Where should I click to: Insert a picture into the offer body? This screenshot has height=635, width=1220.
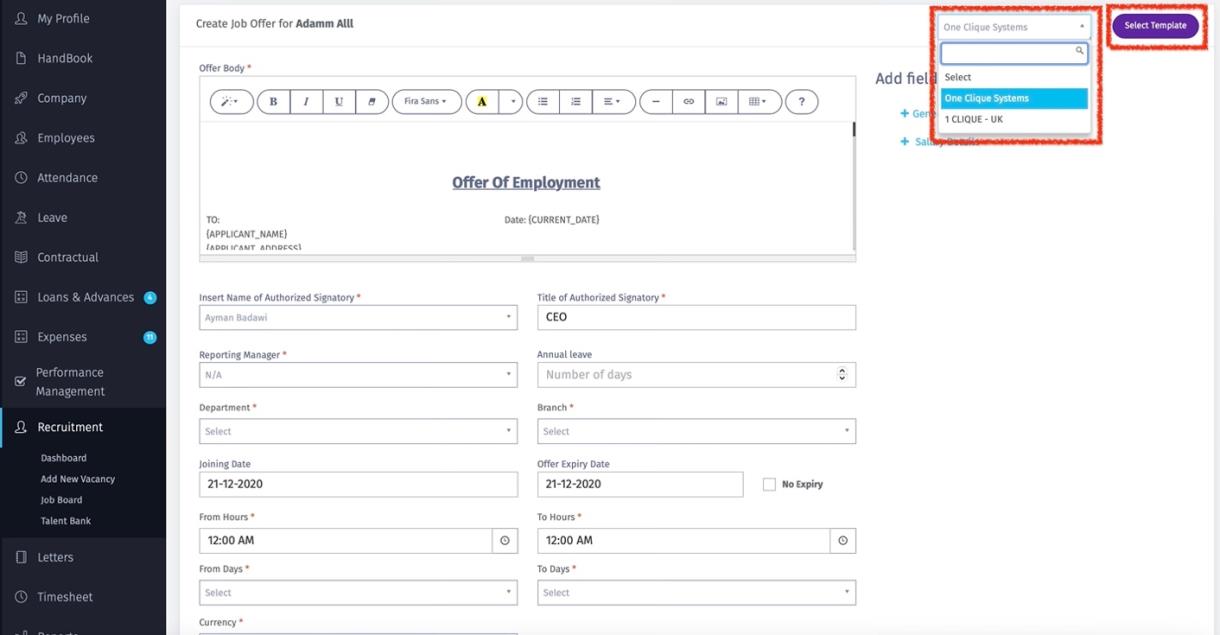tap(720, 102)
